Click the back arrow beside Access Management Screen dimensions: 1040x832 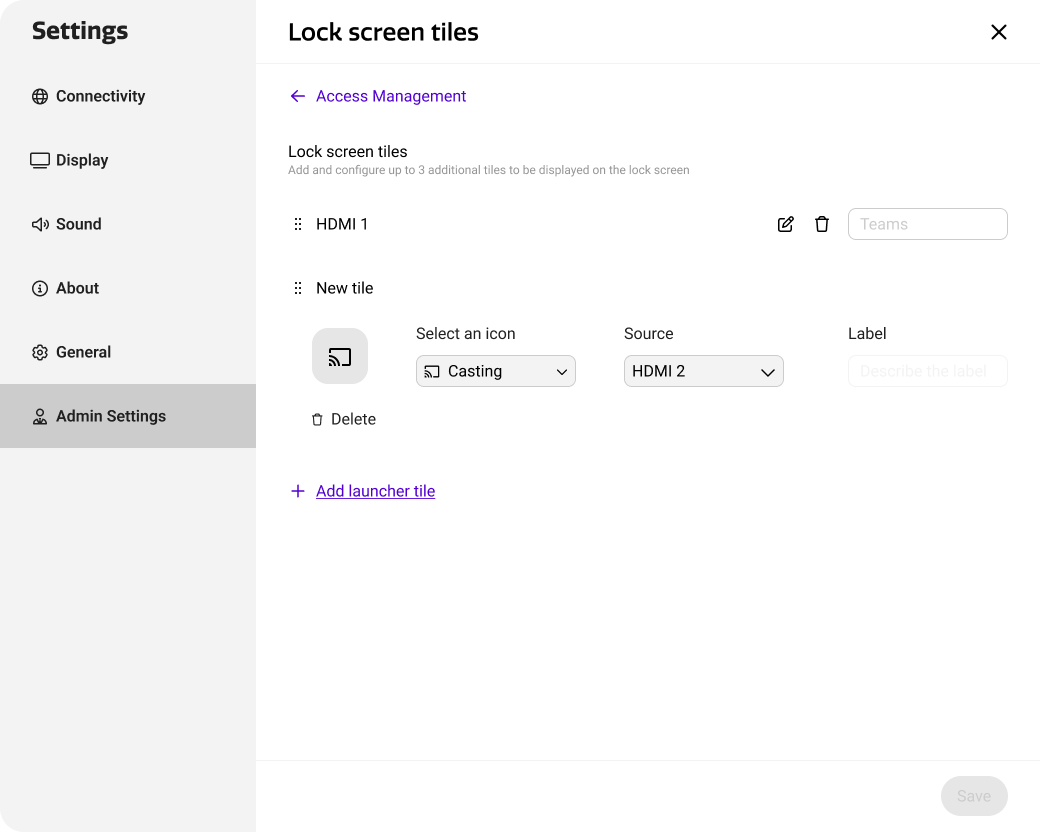tap(297, 96)
